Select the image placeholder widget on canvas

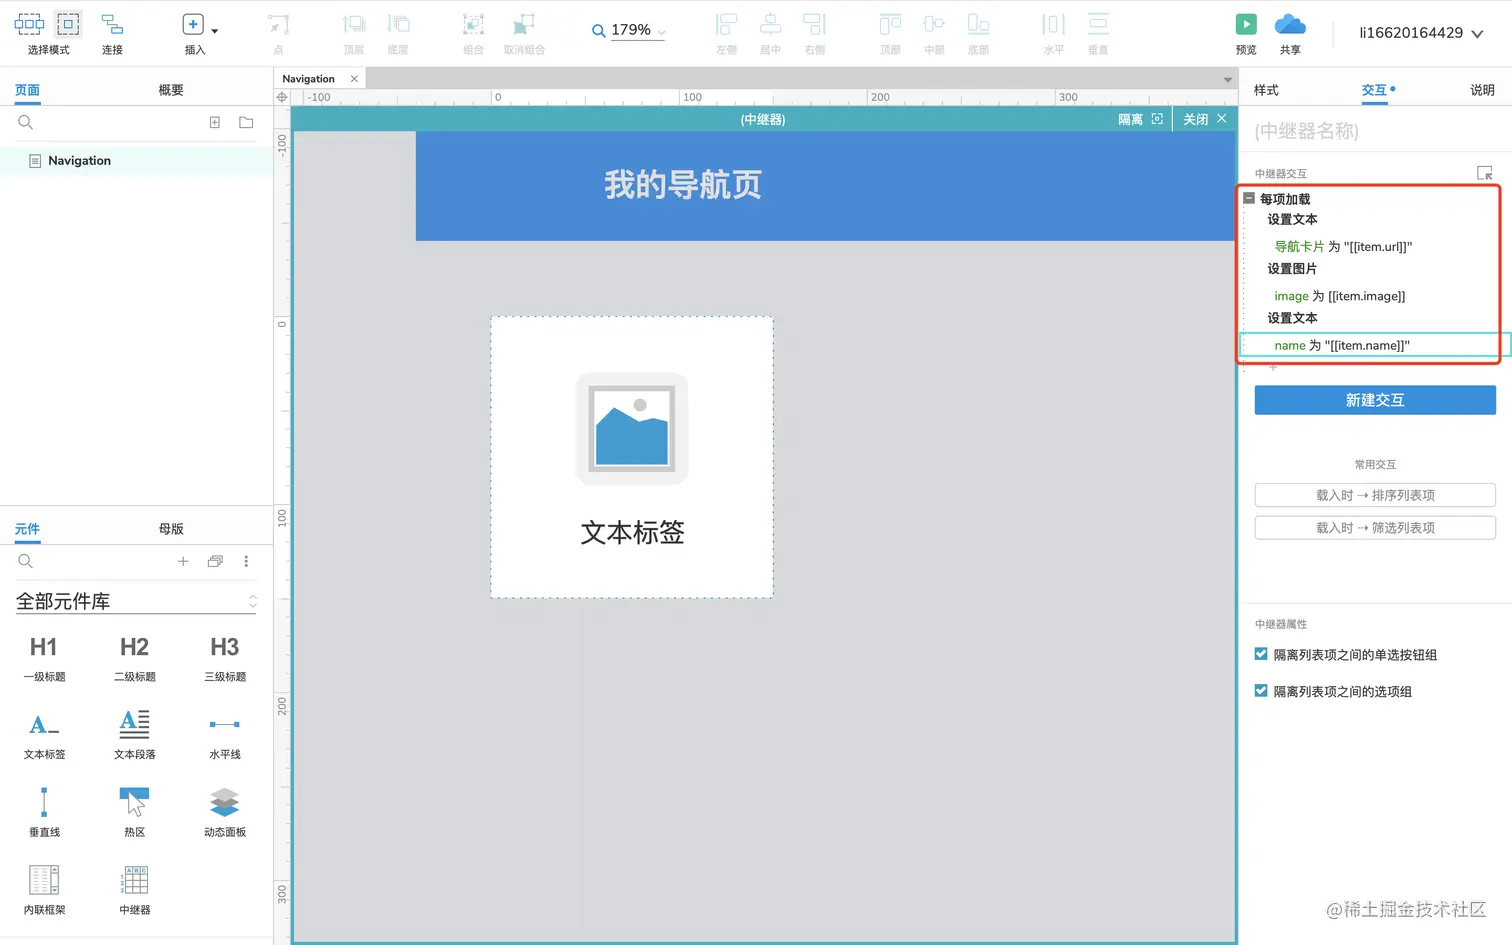click(x=632, y=429)
